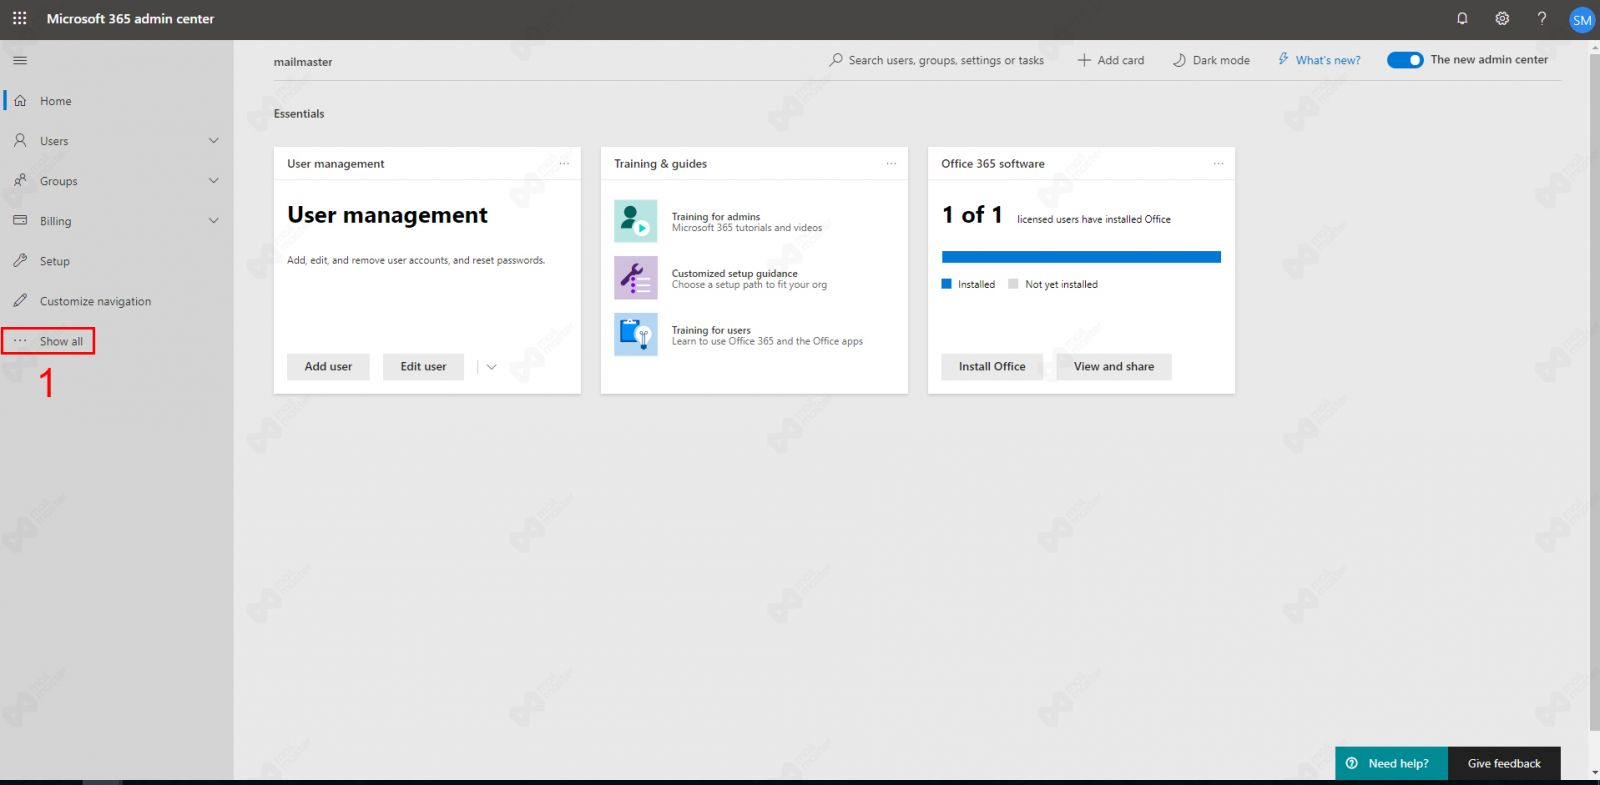
Task: Click the Need help? button label
Action: pos(1398,763)
